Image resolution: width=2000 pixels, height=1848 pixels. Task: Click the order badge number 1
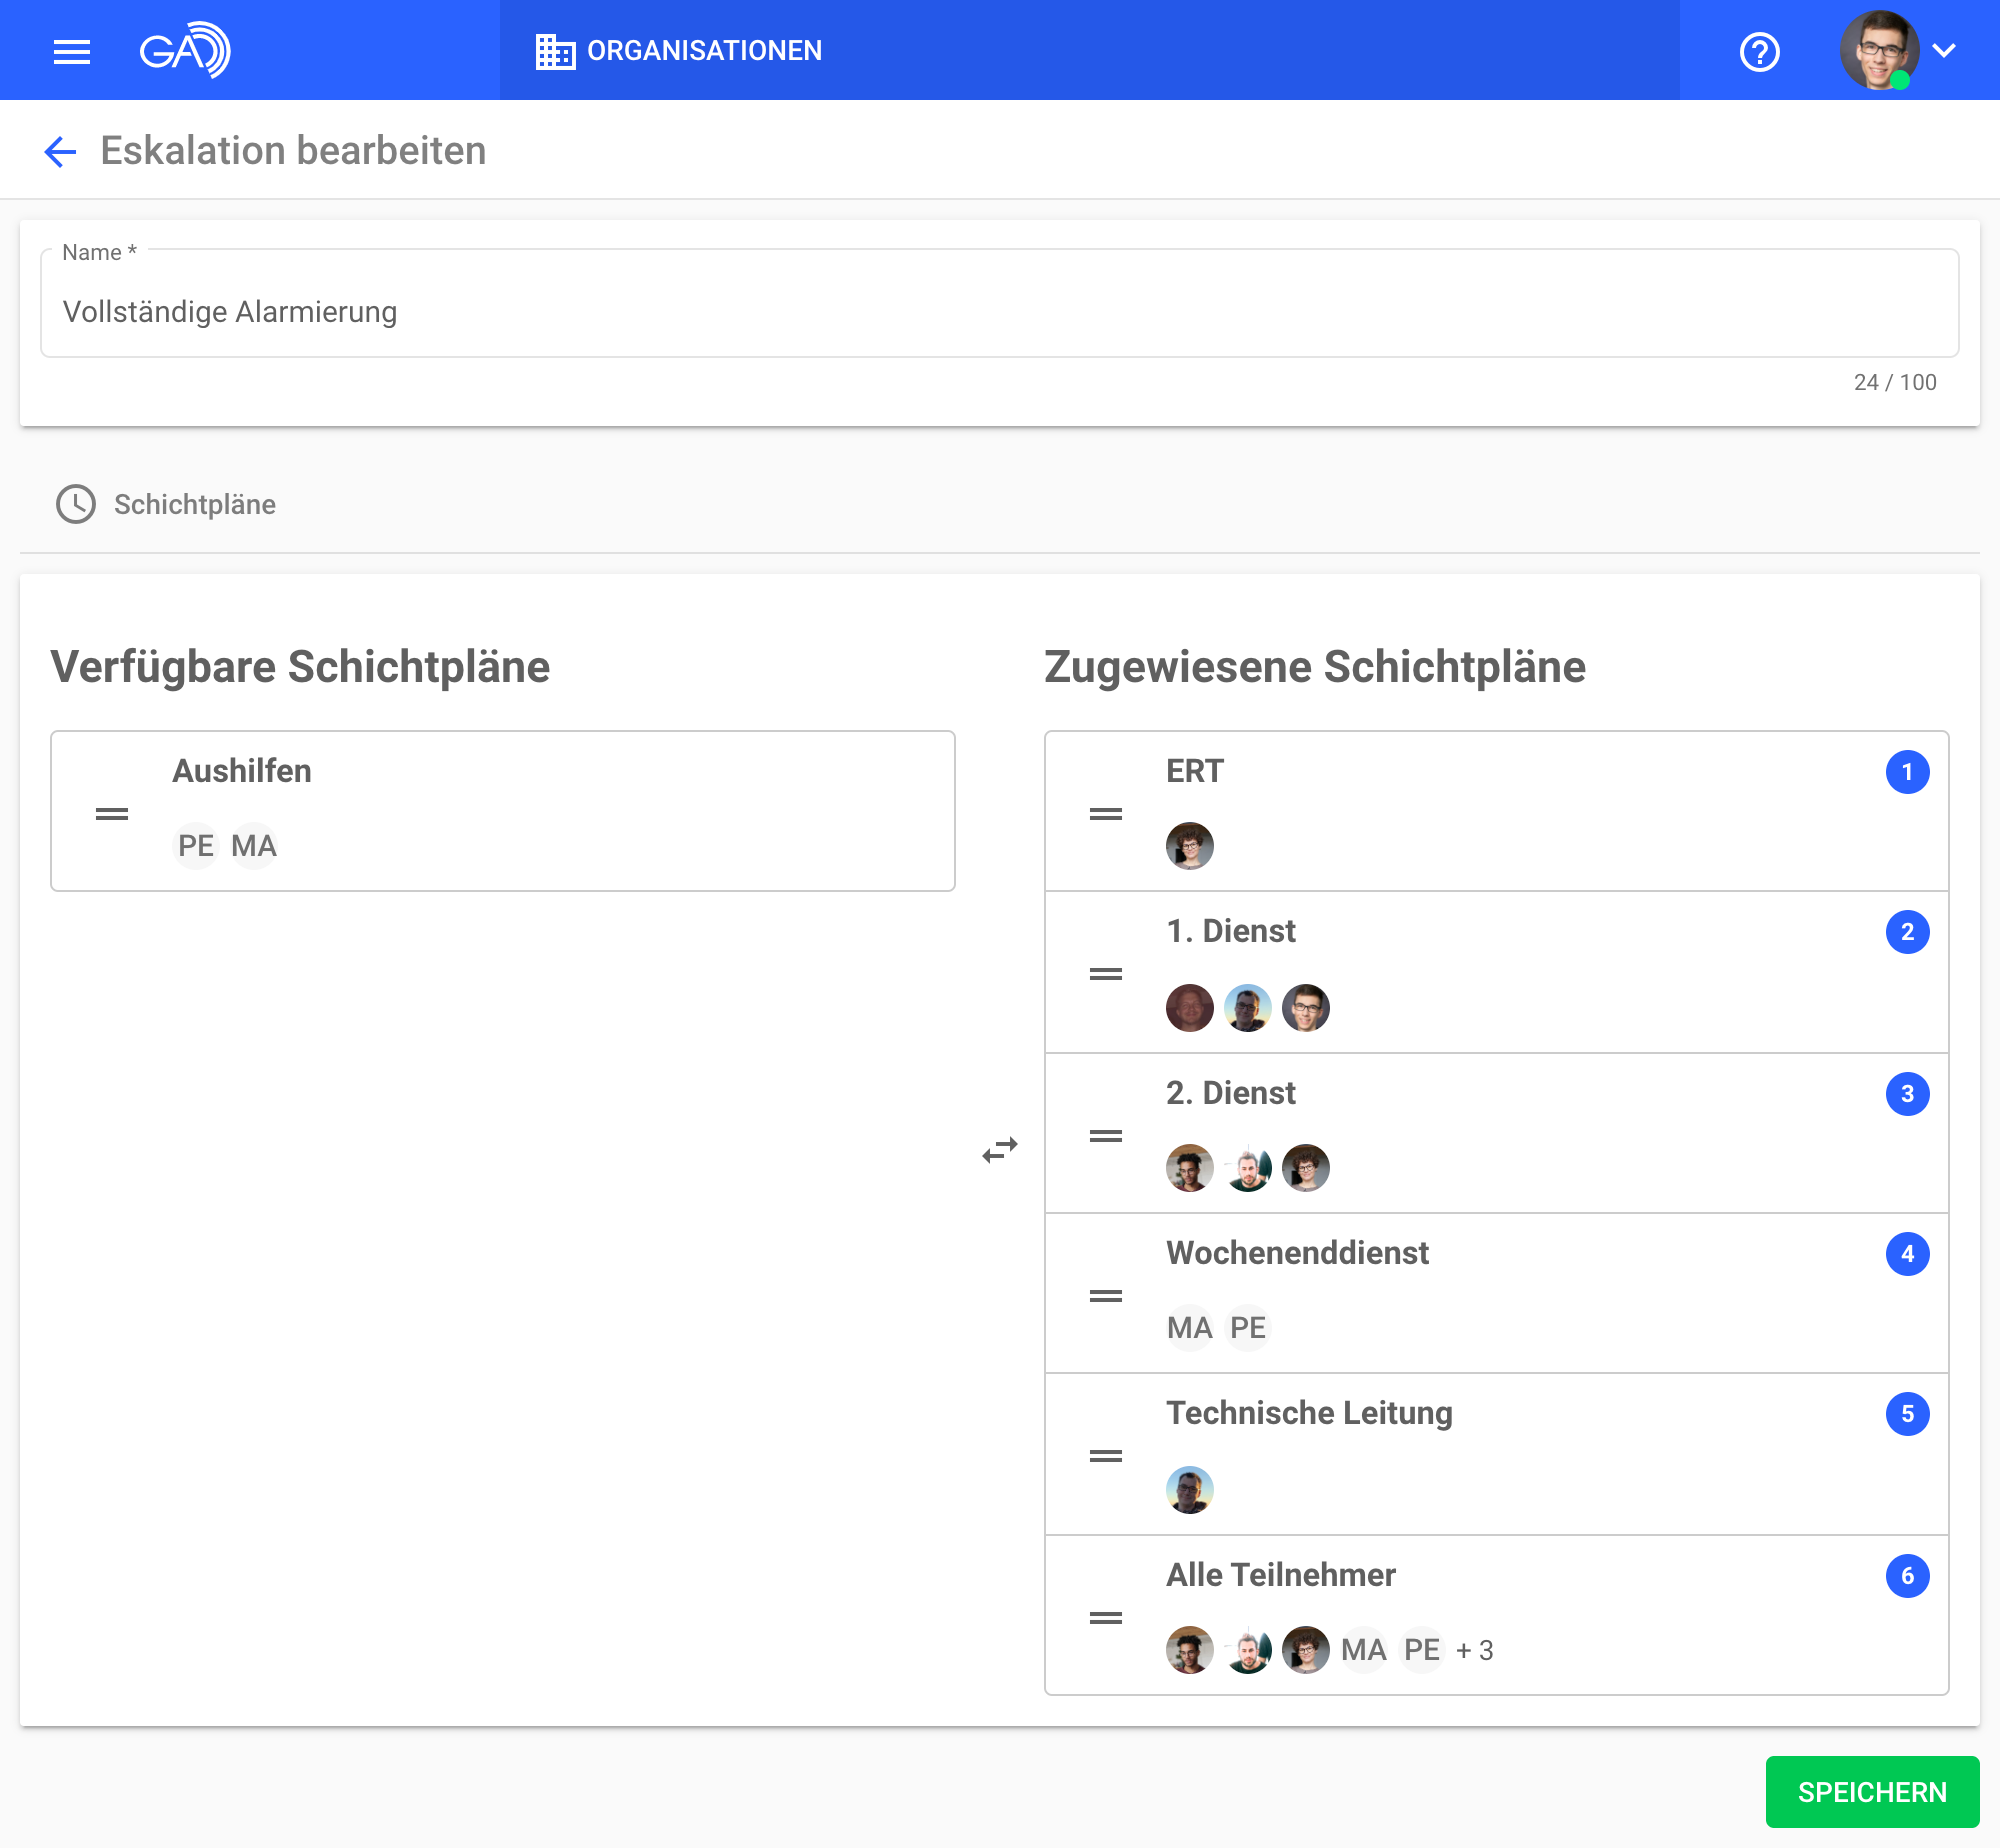coord(1907,772)
